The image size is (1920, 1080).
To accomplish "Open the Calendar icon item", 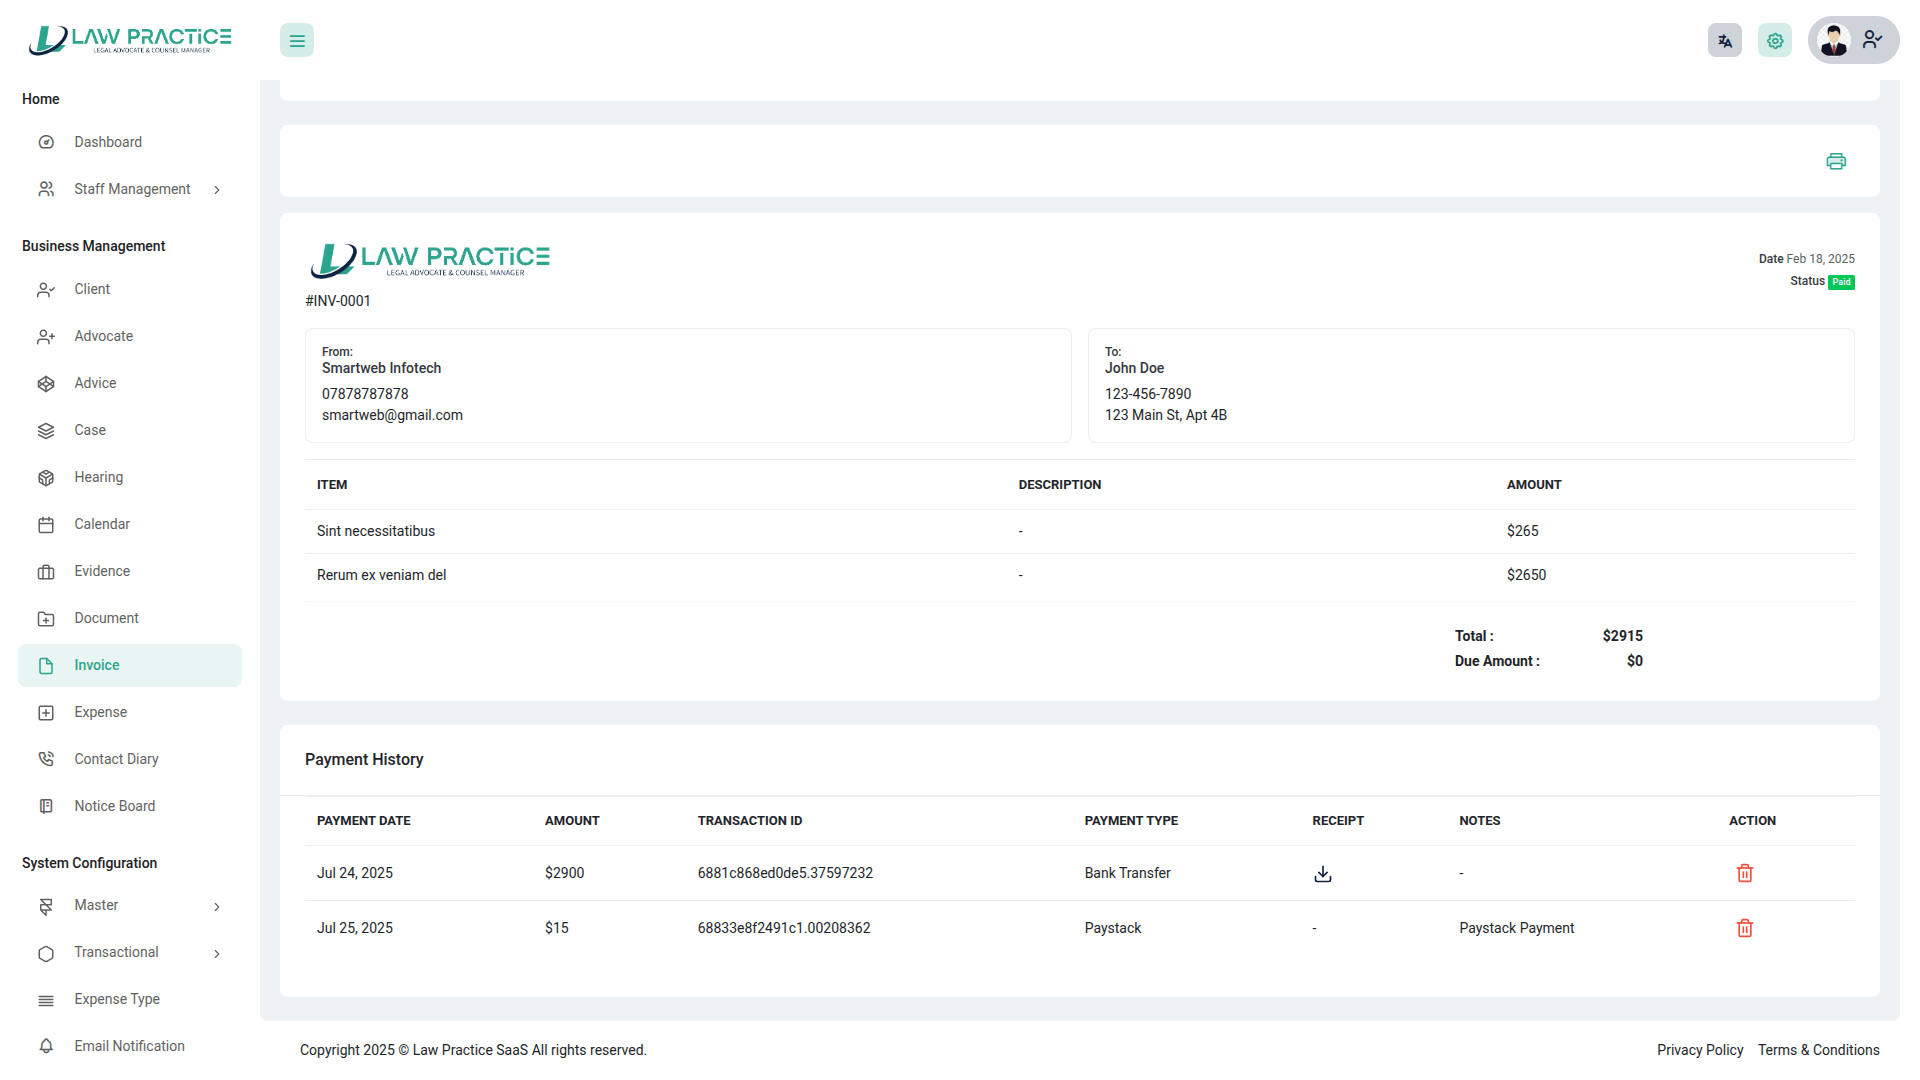I will pyautogui.click(x=46, y=525).
